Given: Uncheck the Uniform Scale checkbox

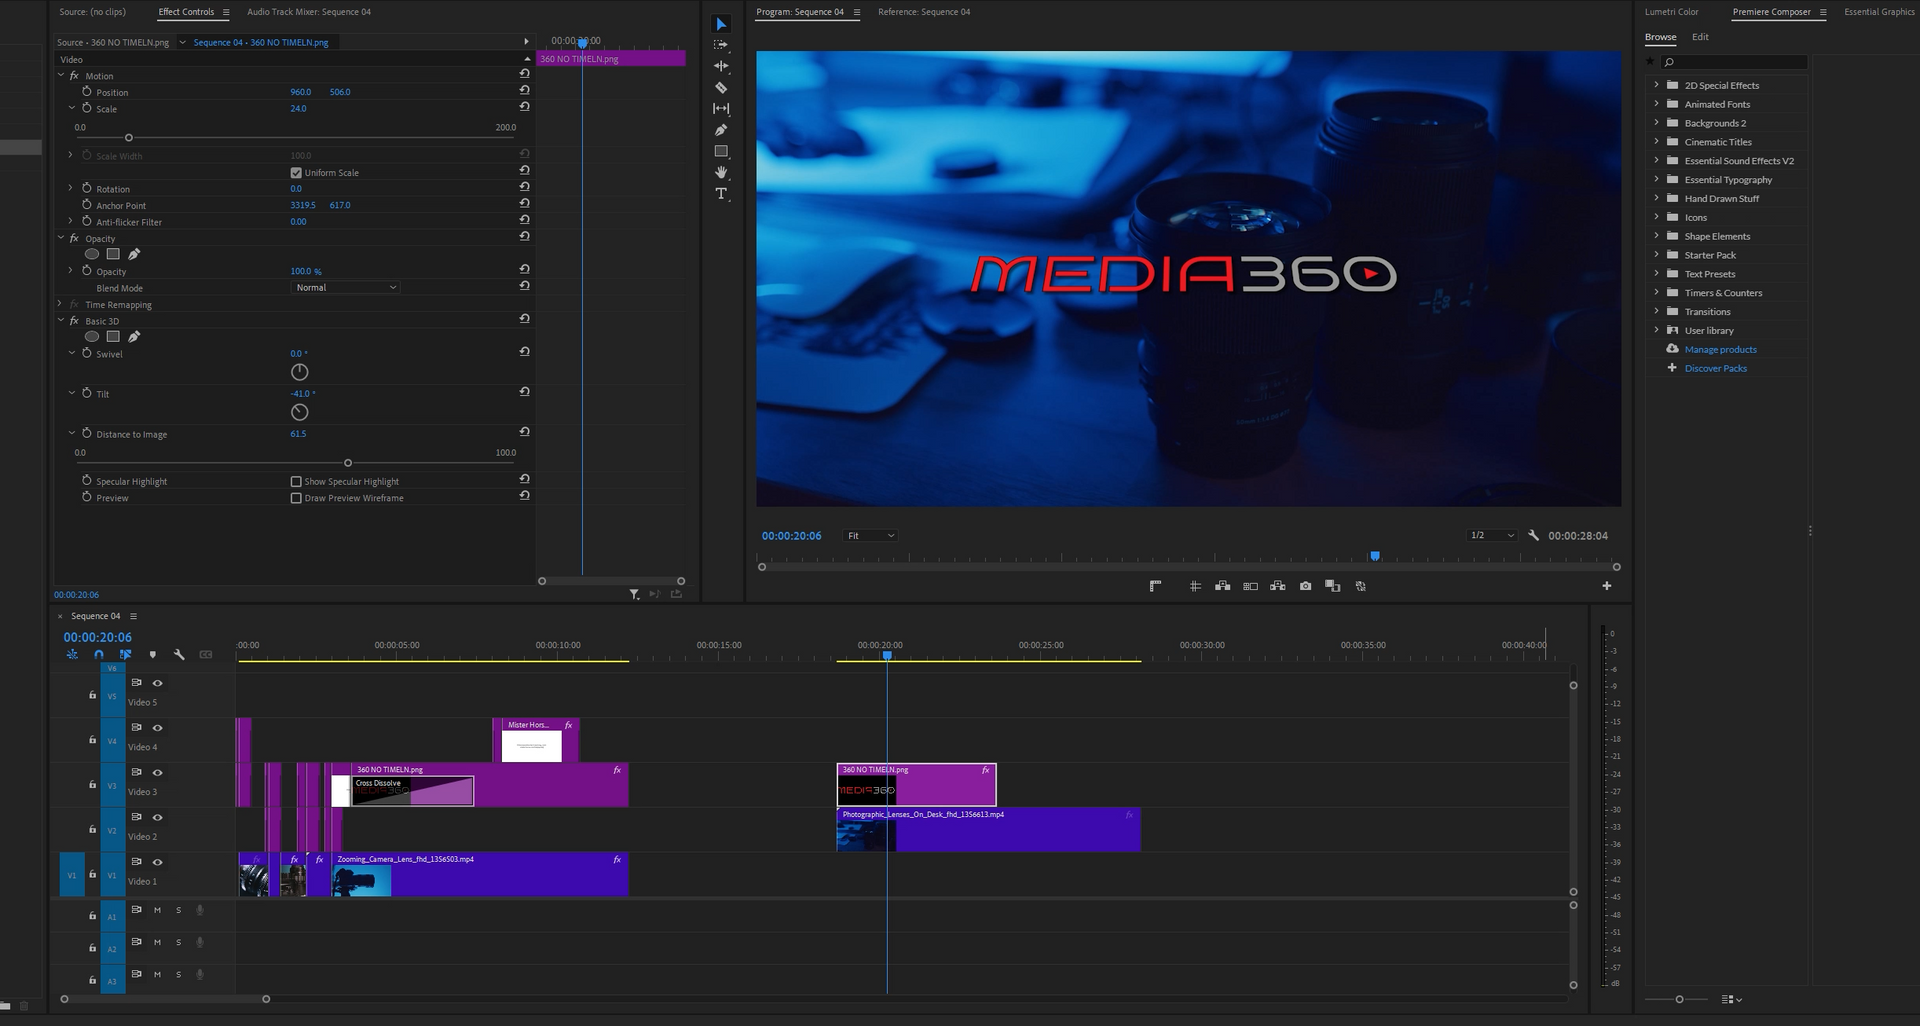Looking at the screenshot, I should click(296, 173).
